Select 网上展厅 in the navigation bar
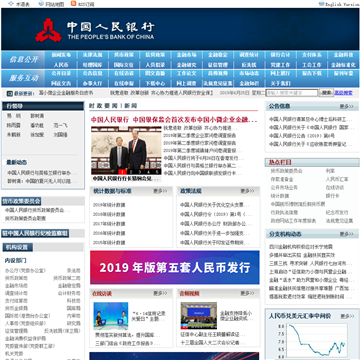 pyautogui.click(x=280, y=73)
